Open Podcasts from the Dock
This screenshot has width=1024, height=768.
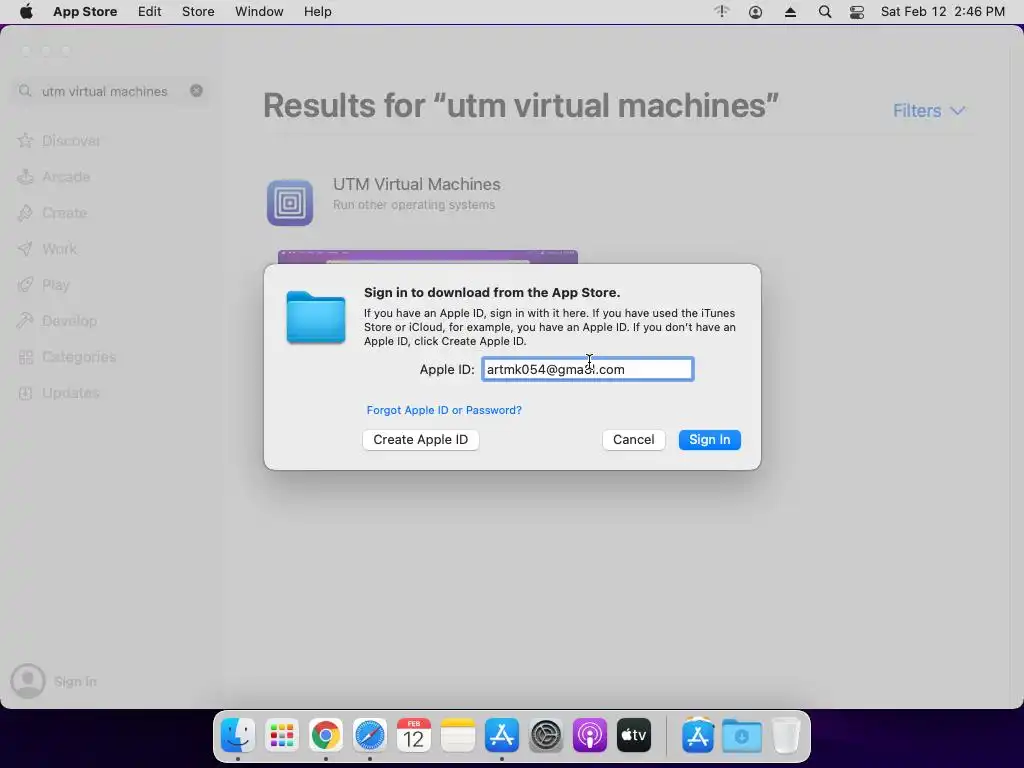[x=590, y=735]
